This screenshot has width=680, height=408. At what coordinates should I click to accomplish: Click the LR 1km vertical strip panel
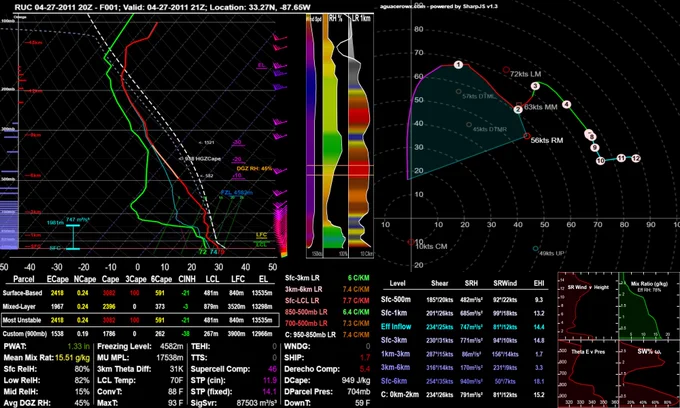tap(361, 136)
